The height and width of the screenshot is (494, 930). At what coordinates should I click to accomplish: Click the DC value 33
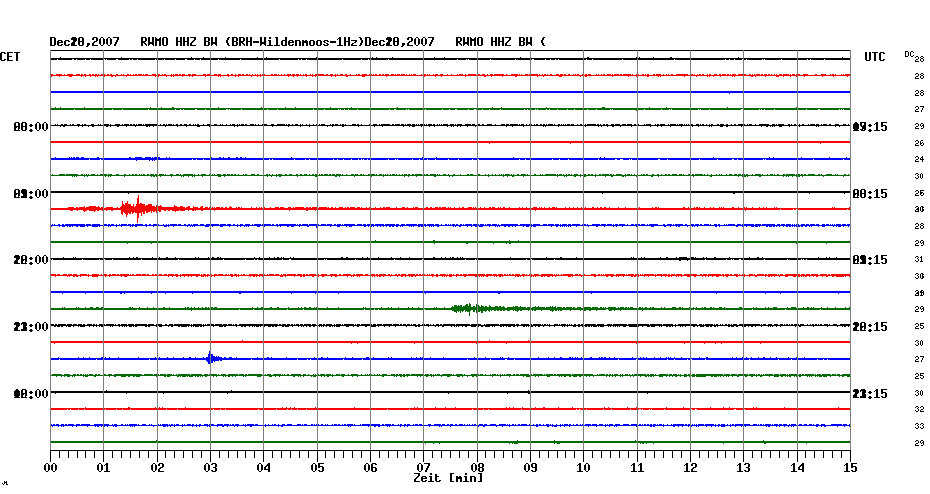pos(919,426)
